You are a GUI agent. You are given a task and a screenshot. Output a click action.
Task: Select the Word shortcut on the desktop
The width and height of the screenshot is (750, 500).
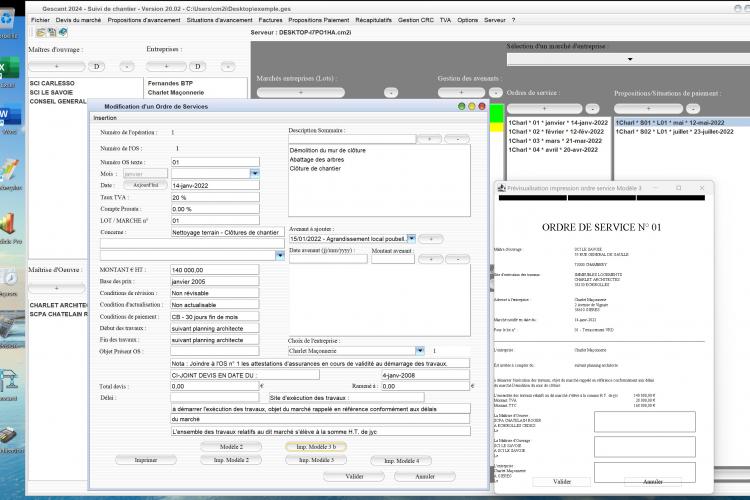(9, 119)
